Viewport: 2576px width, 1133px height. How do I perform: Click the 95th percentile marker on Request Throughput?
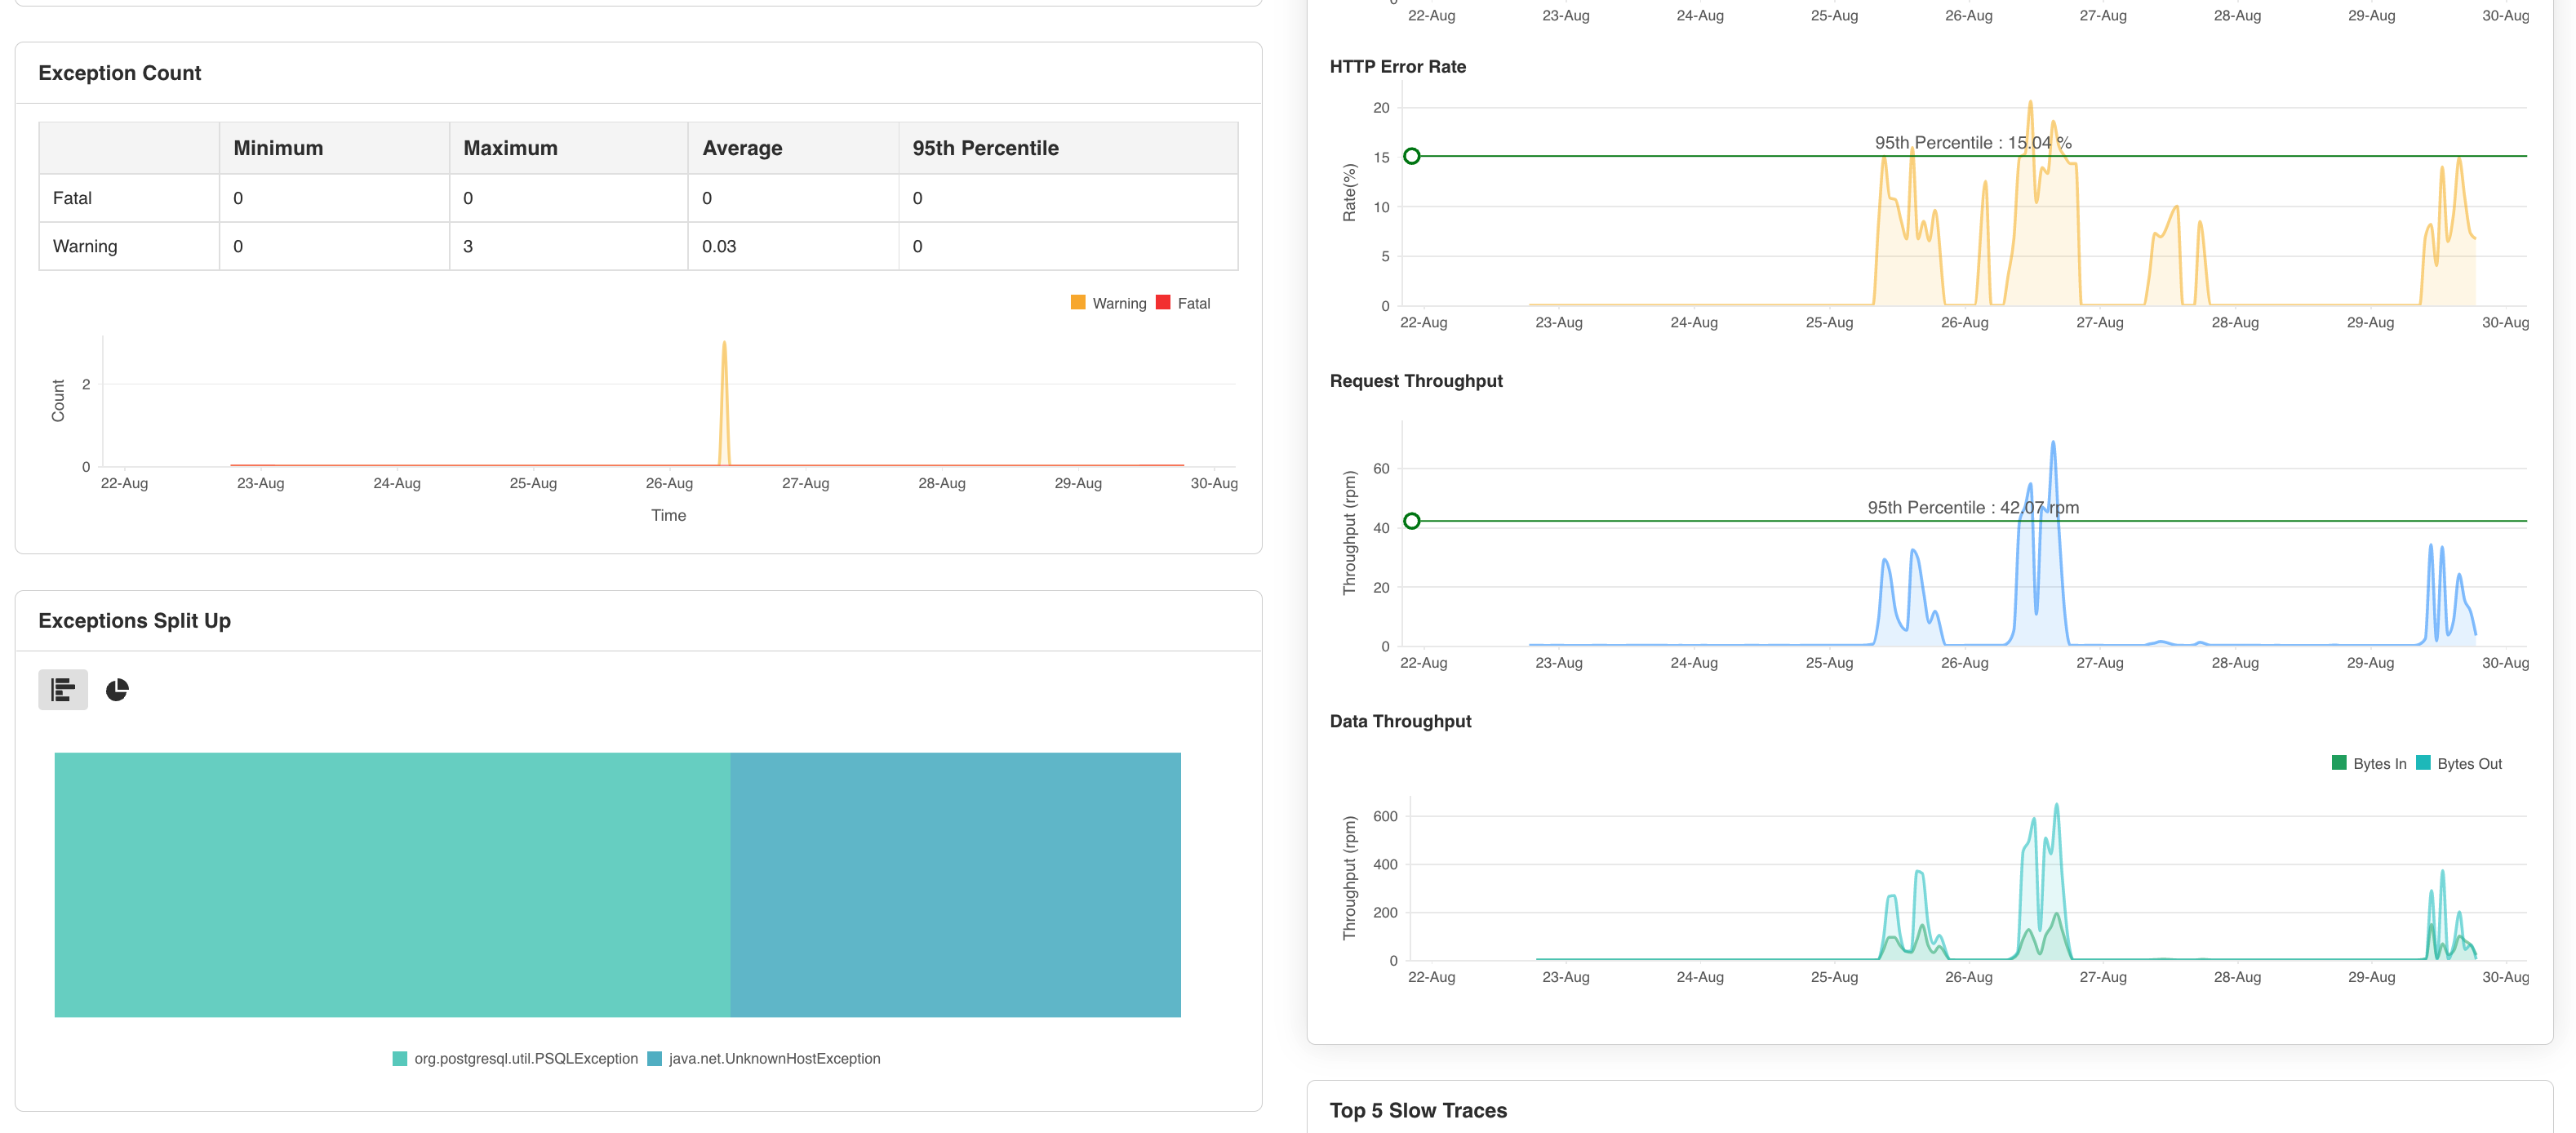[x=1412, y=521]
